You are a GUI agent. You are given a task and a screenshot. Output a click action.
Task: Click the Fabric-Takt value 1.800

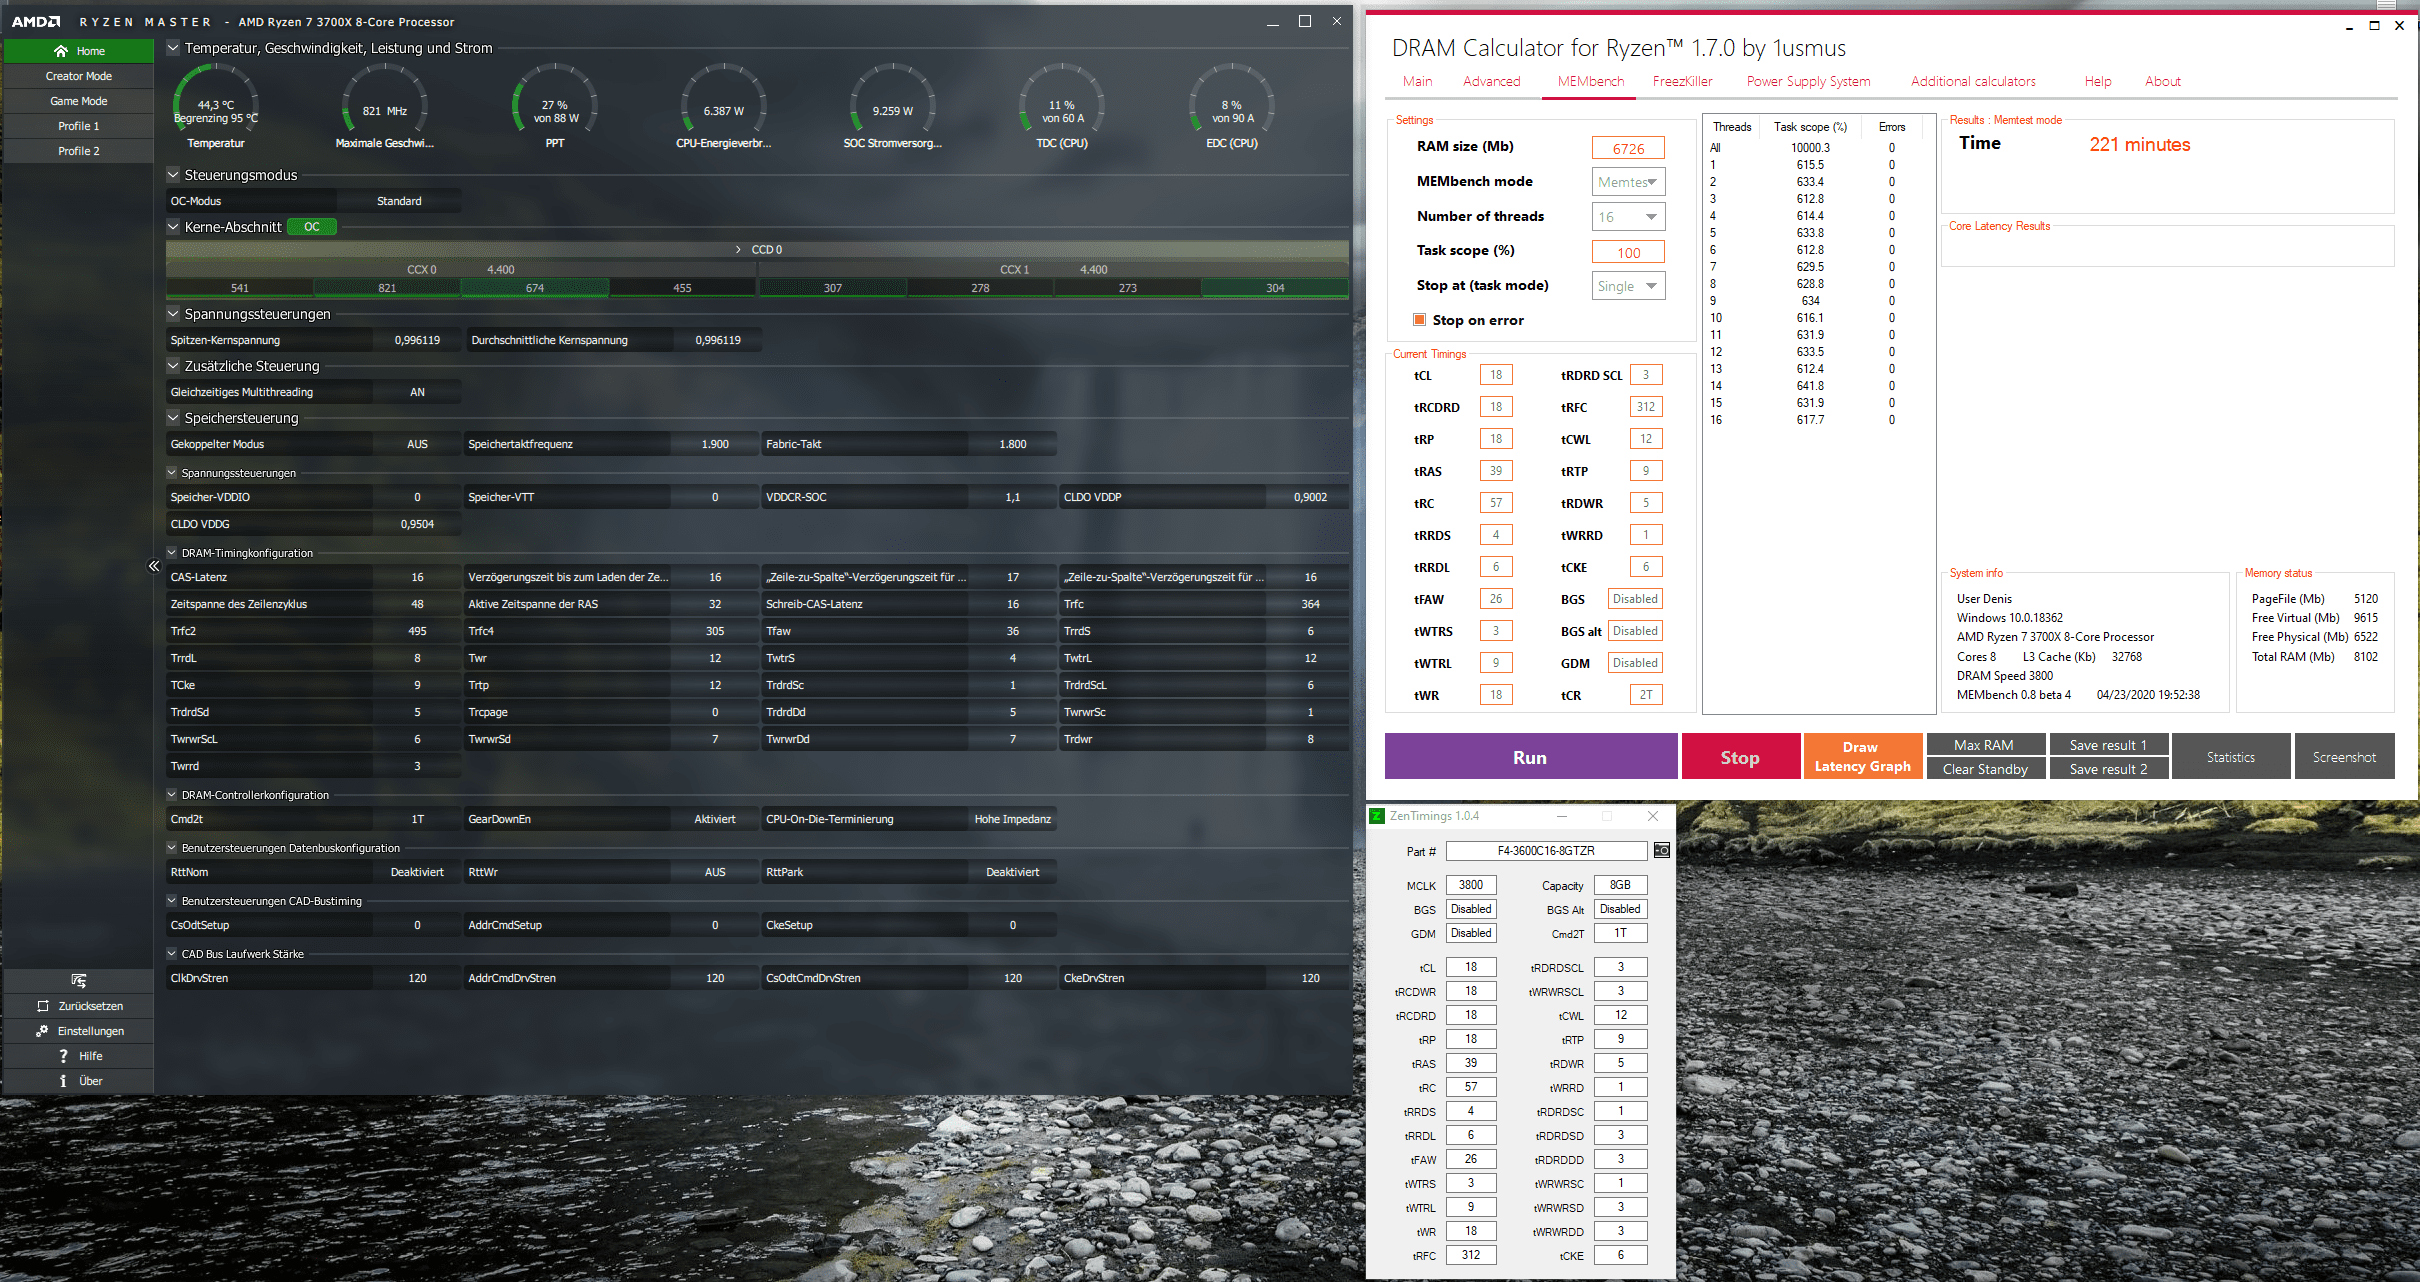[1012, 444]
